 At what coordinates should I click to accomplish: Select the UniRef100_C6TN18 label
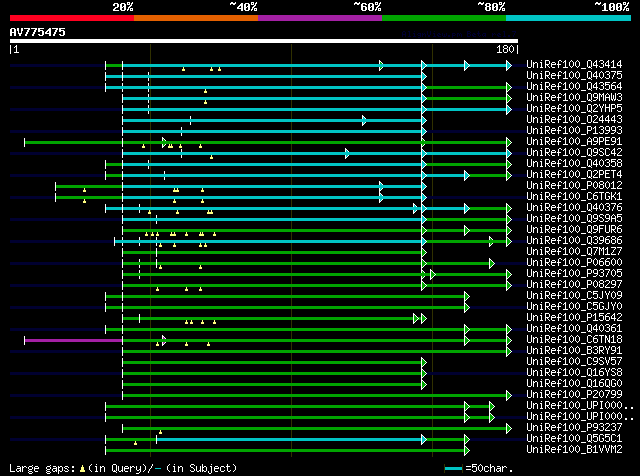tap(574, 340)
